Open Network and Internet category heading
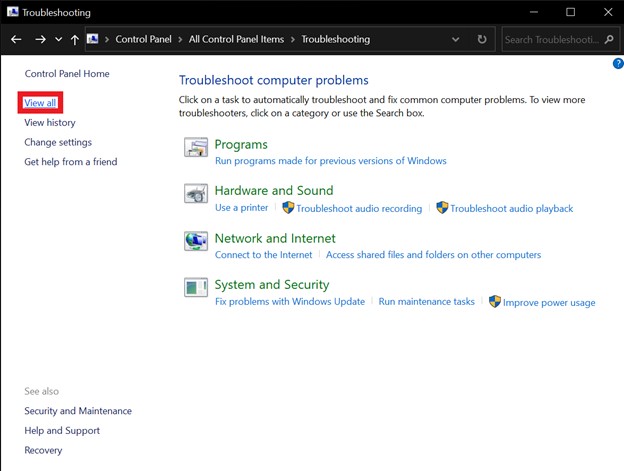The image size is (624, 471). point(275,238)
